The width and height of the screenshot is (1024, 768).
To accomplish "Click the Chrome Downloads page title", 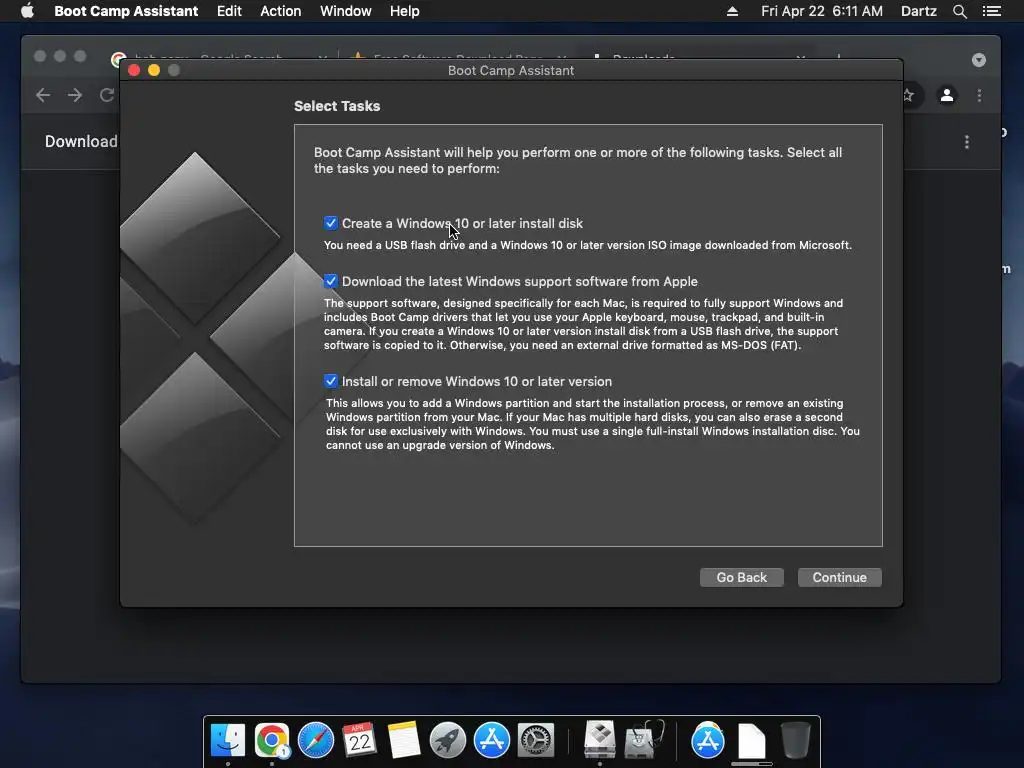I will tap(81, 141).
